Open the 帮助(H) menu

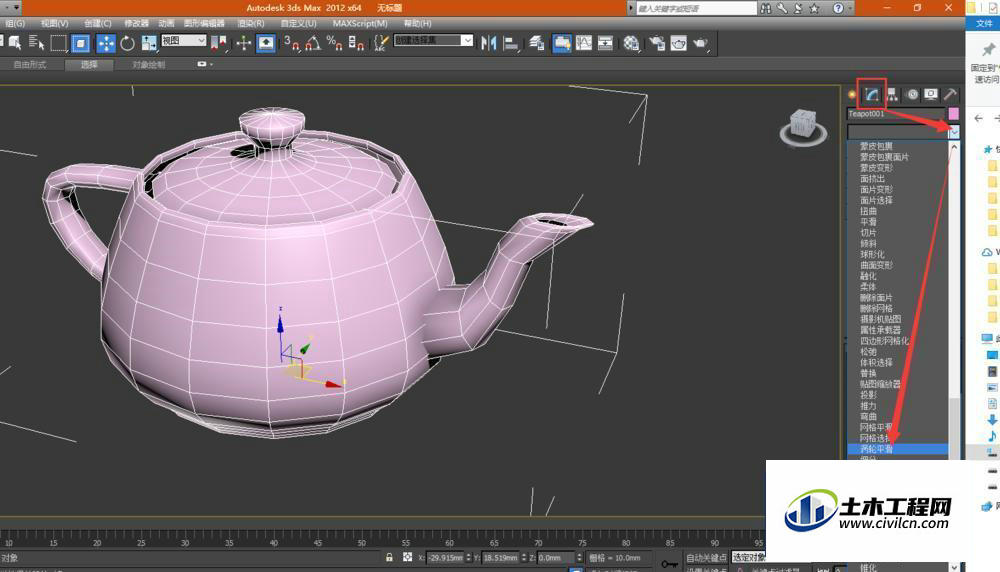pos(417,23)
